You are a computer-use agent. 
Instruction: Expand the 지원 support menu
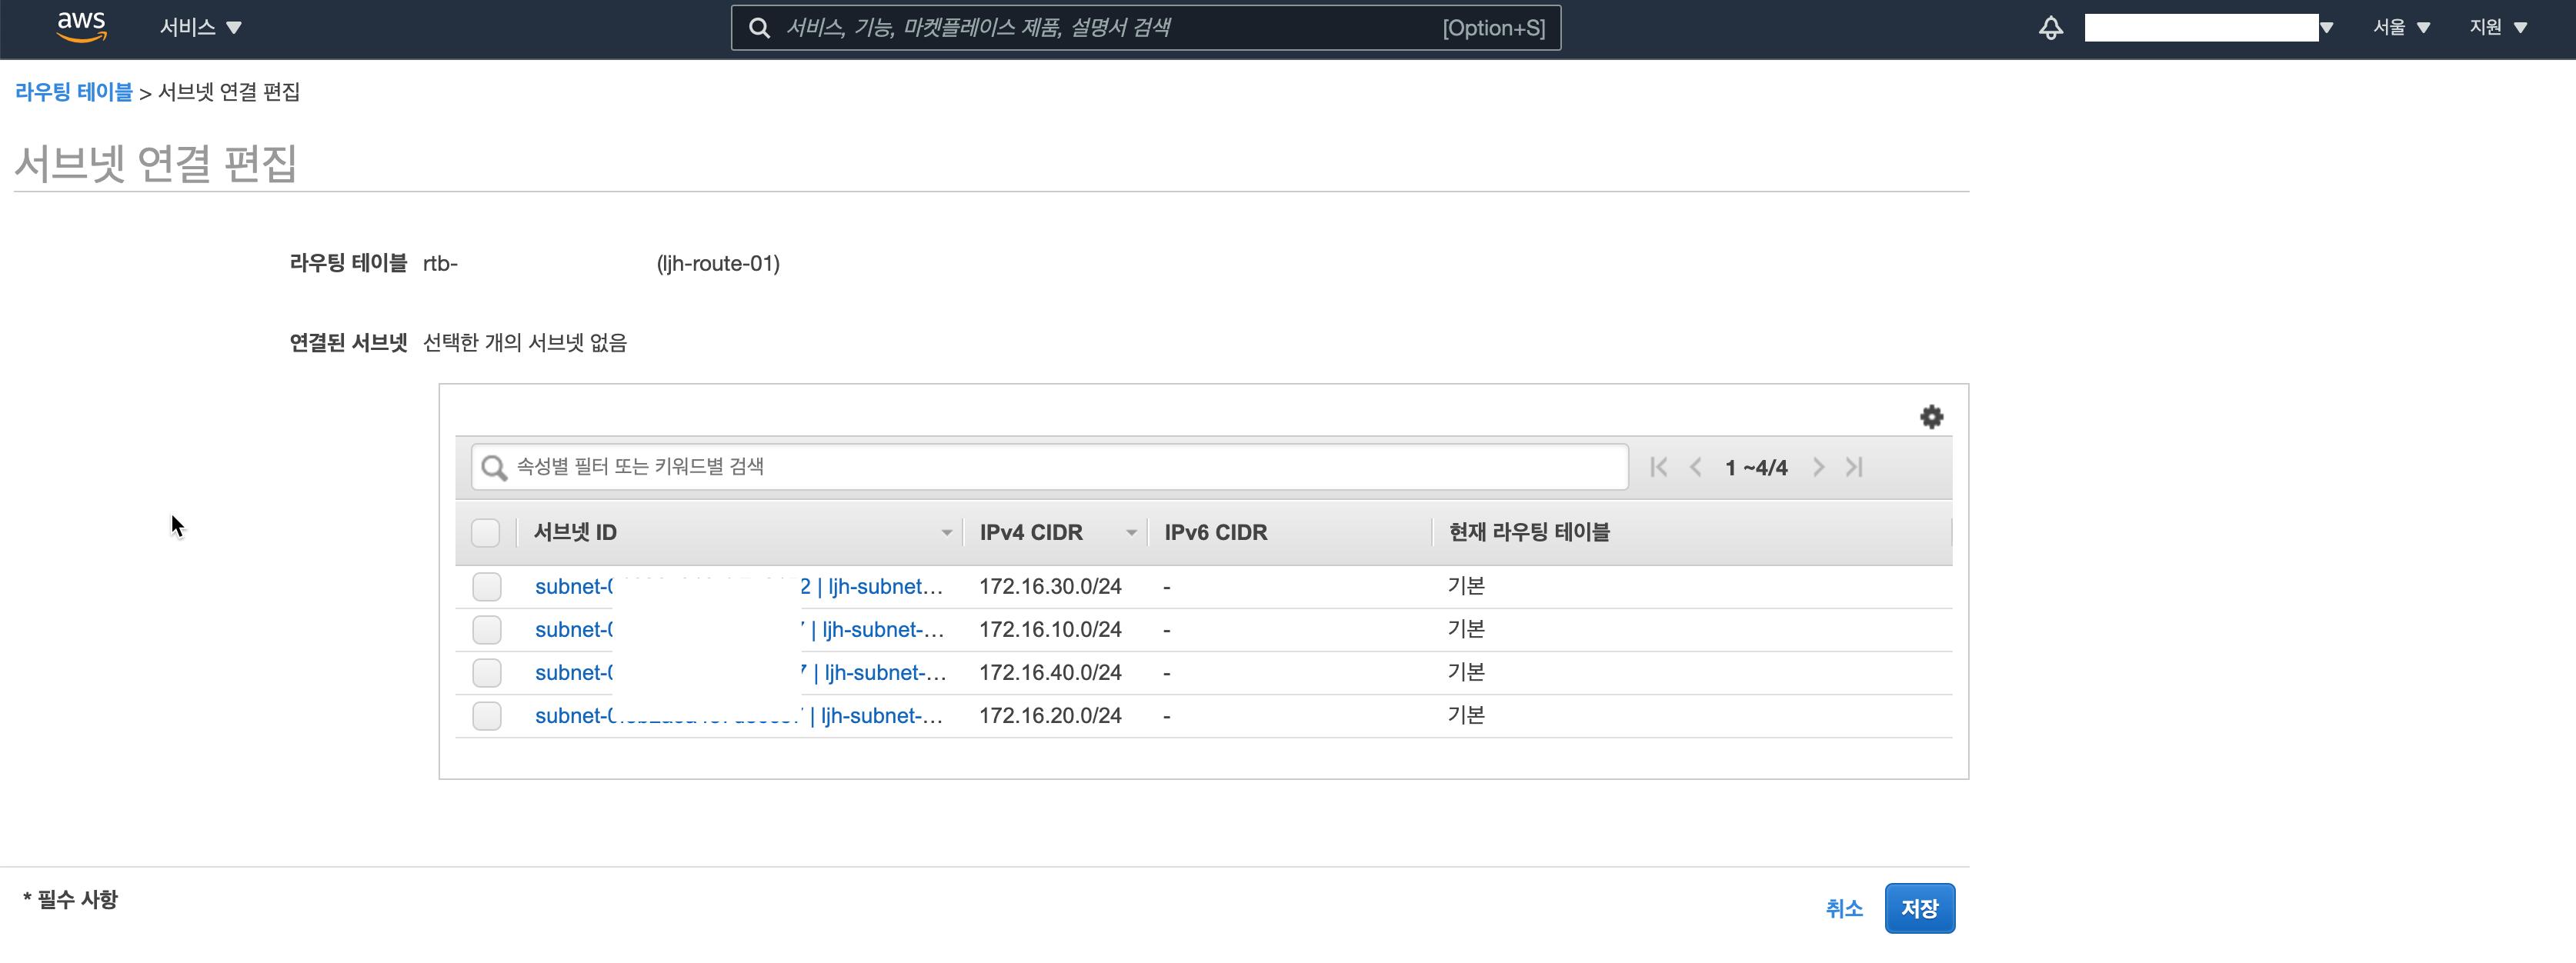[x=2498, y=28]
